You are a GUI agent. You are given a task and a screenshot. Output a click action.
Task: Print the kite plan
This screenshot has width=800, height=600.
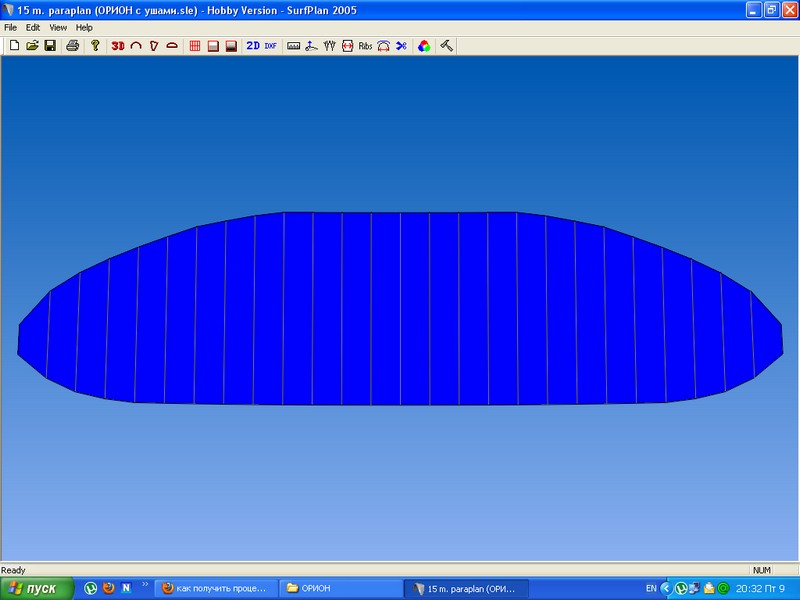click(73, 46)
